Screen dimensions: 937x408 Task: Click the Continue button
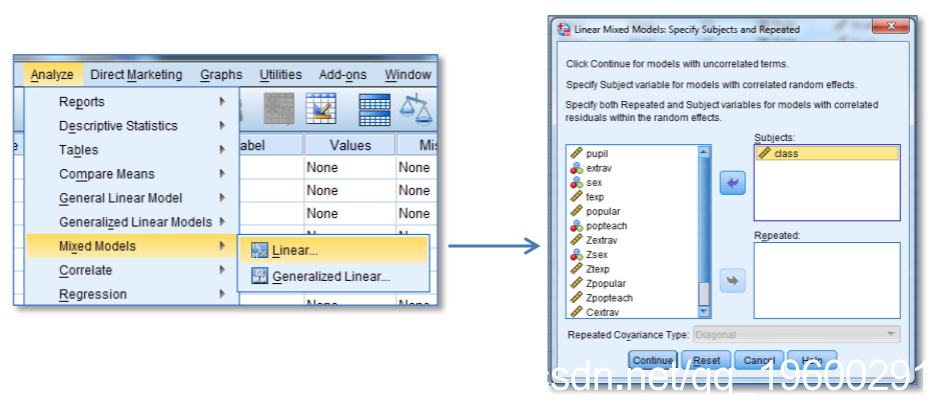click(653, 360)
